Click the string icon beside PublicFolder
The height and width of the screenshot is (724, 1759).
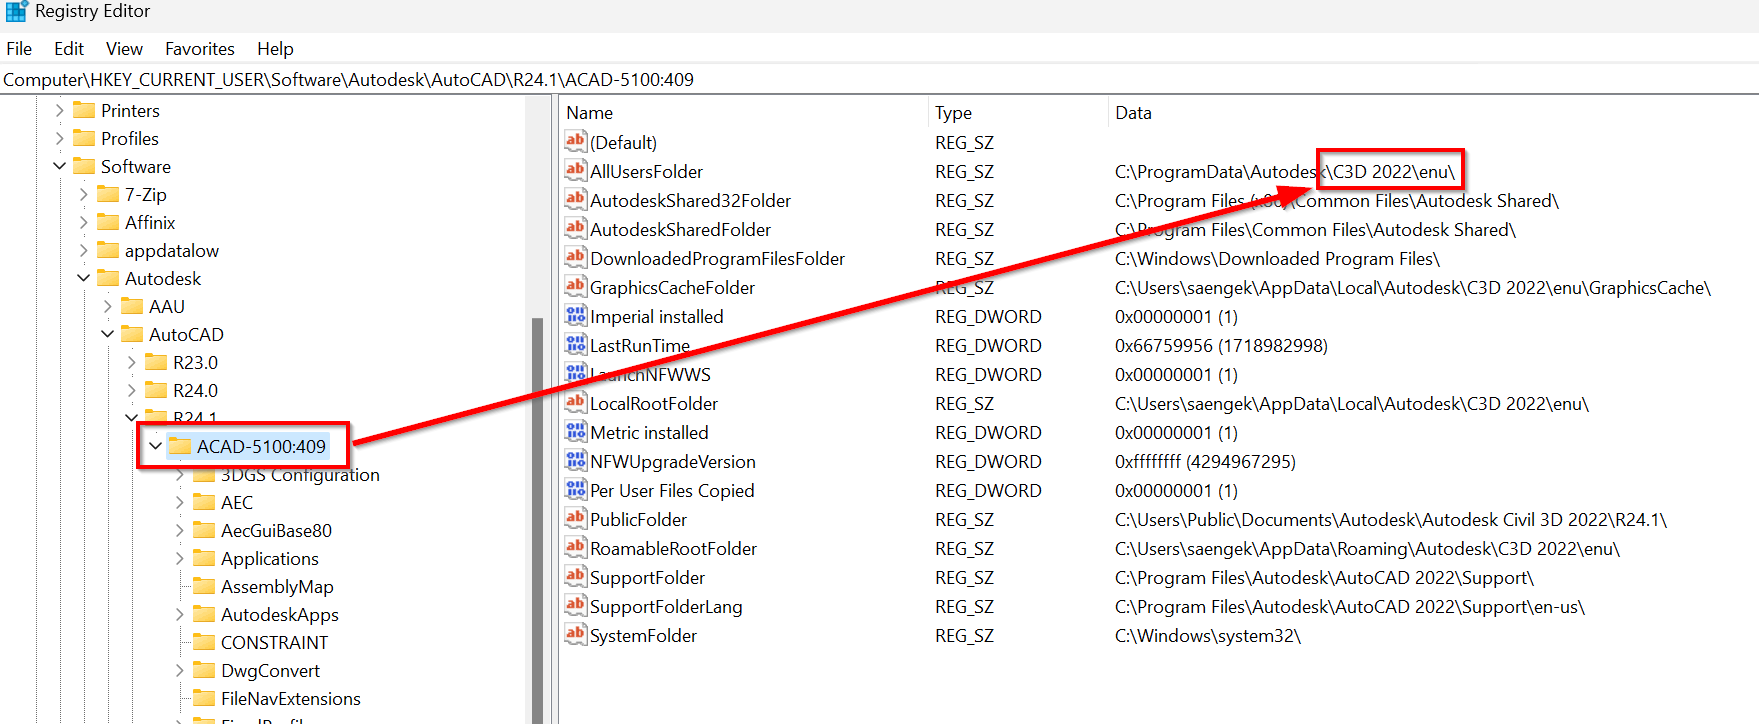576,518
